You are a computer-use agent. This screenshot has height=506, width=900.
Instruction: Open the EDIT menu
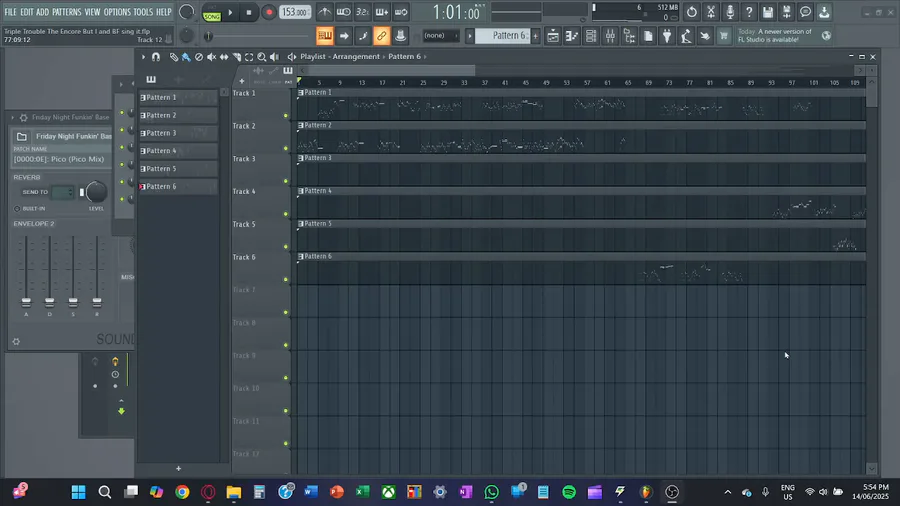pyautogui.click(x=27, y=12)
